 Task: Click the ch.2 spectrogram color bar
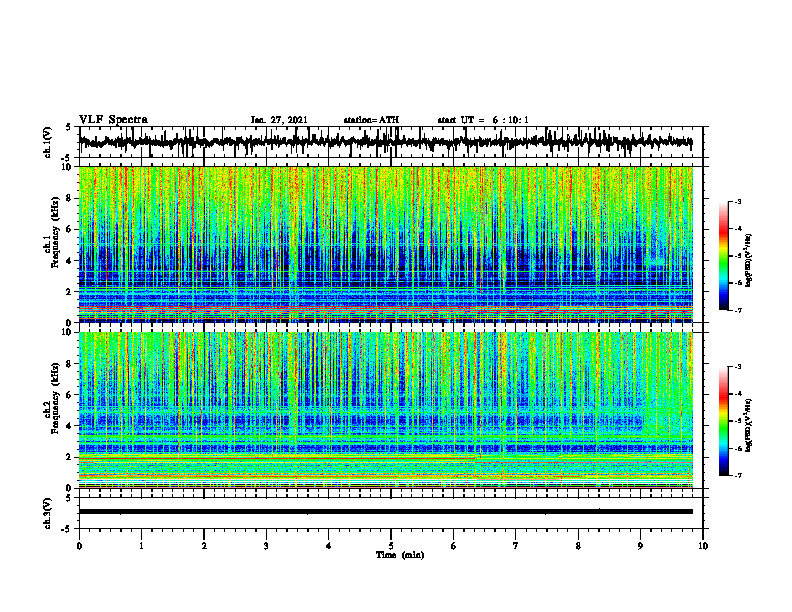point(724,421)
